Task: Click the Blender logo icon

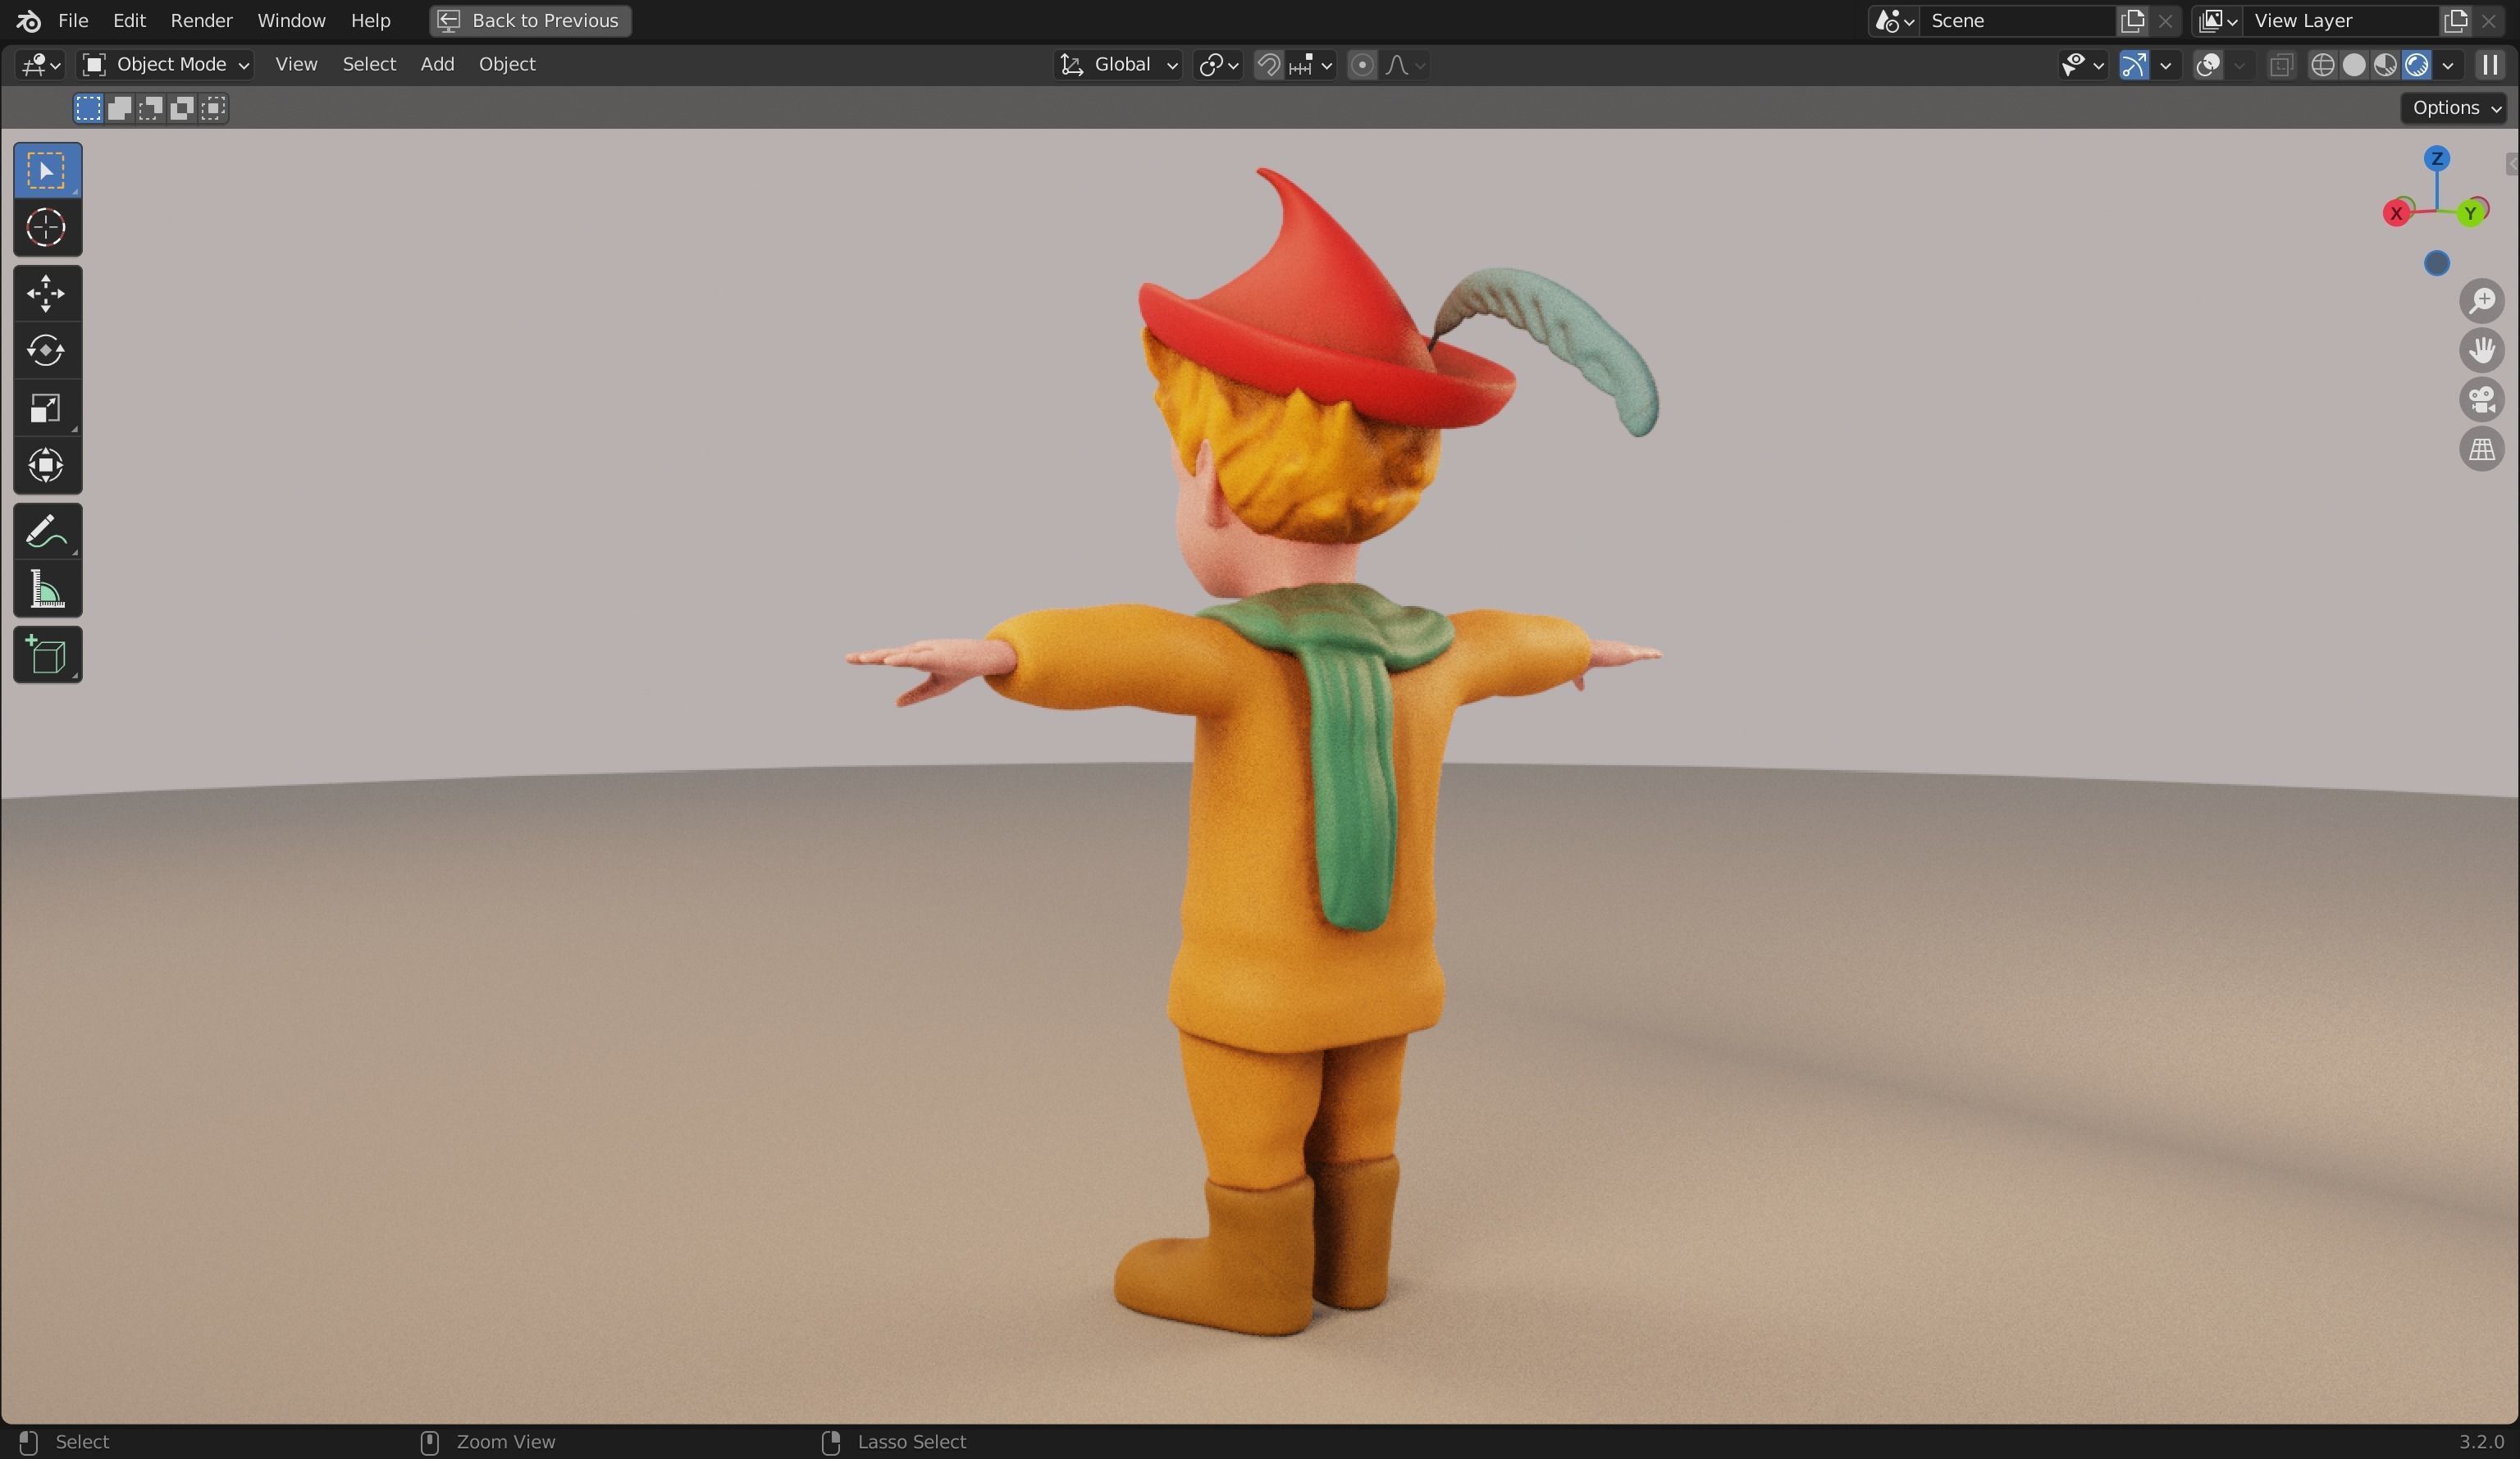Action: click(28, 20)
